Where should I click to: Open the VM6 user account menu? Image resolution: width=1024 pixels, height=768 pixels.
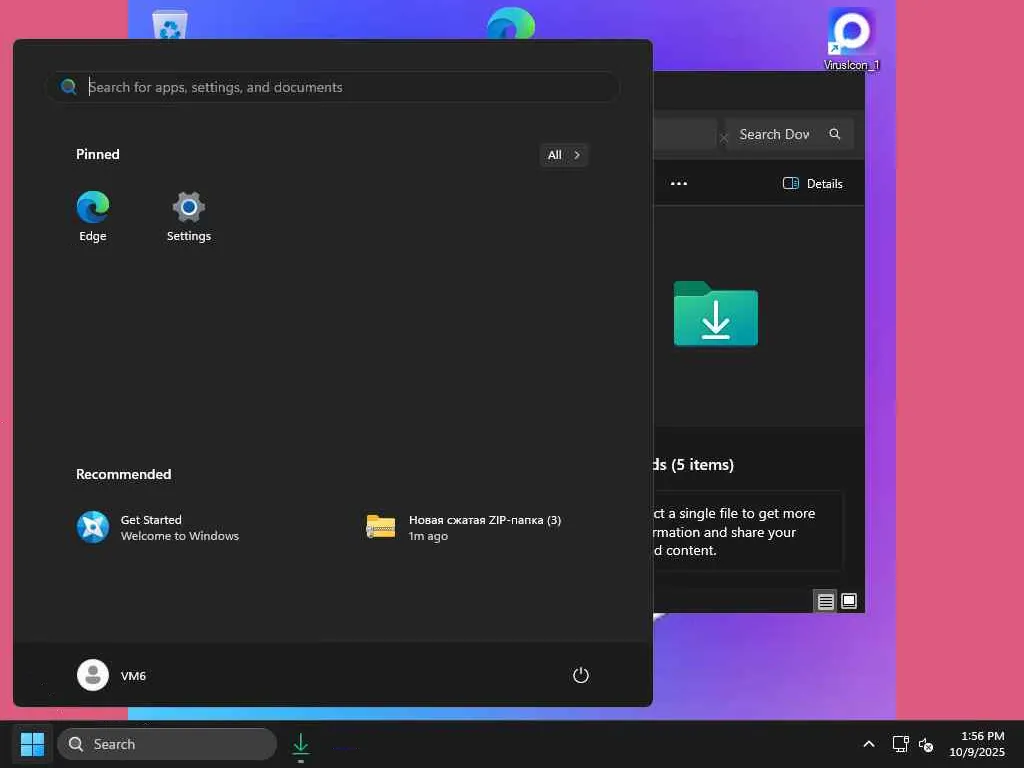pyautogui.click(x=112, y=675)
